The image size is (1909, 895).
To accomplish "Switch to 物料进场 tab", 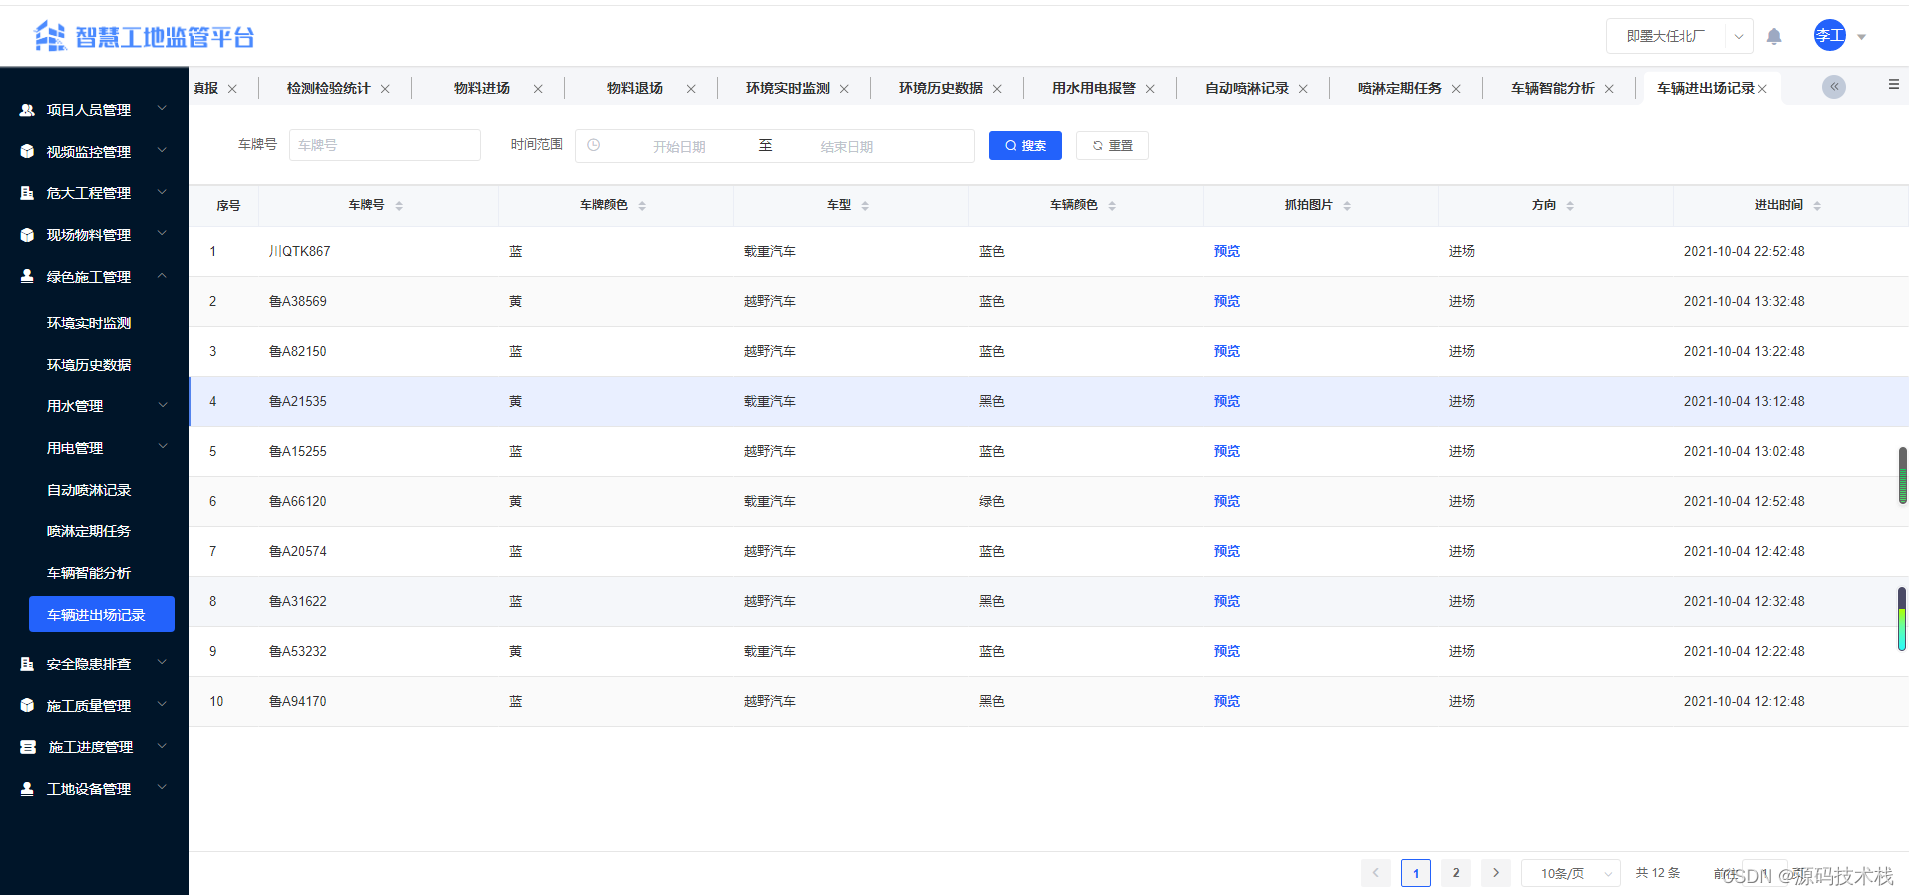I will pos(482,88).
